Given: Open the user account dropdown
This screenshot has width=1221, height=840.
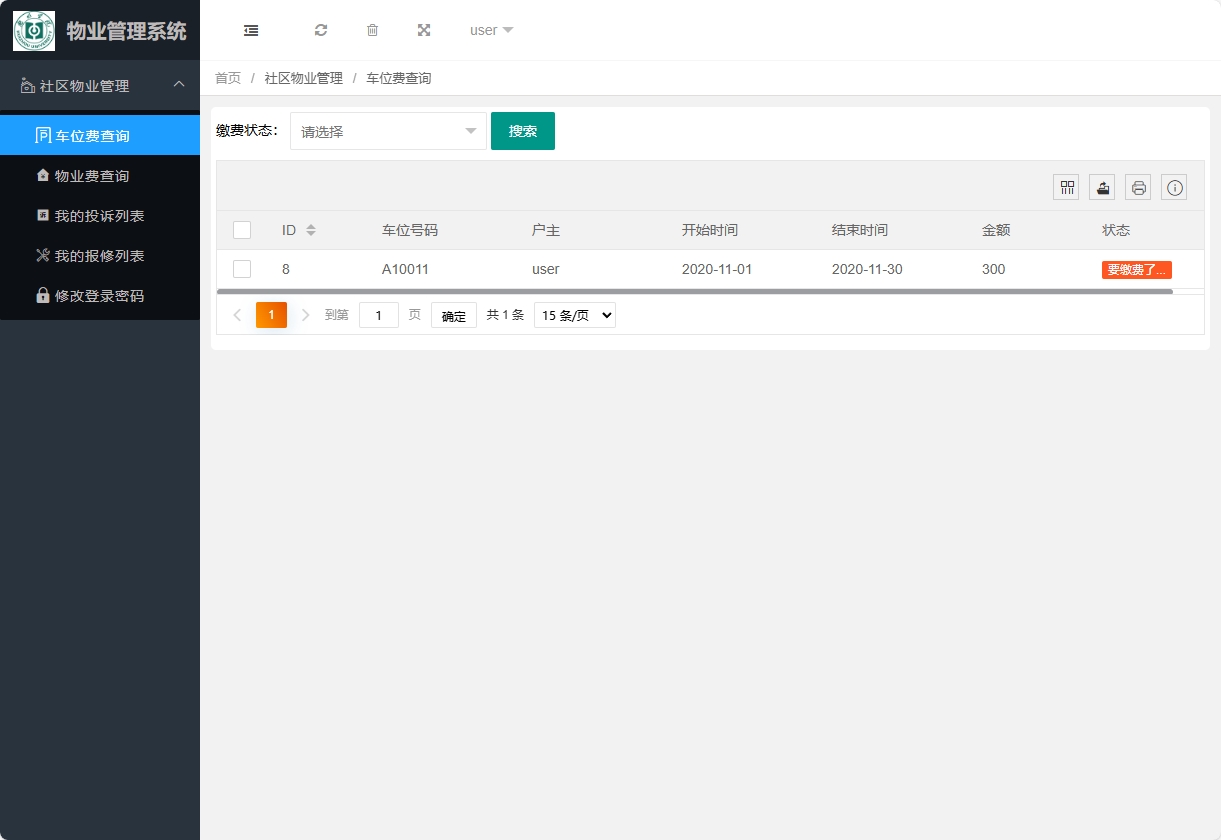Looking at the screenshot, I should click(490, 30).
